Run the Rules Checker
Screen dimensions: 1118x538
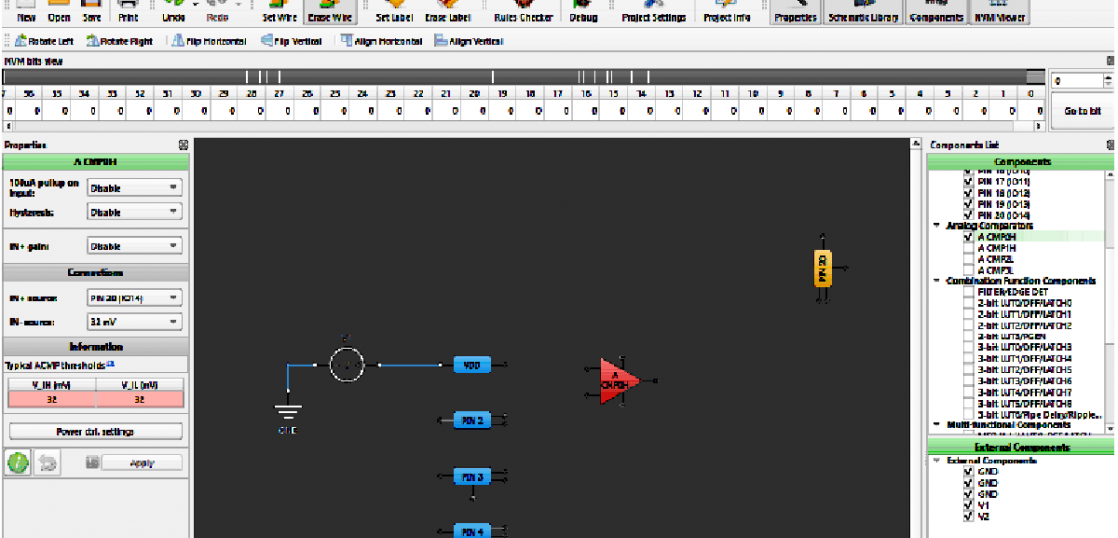coord(523,12)
